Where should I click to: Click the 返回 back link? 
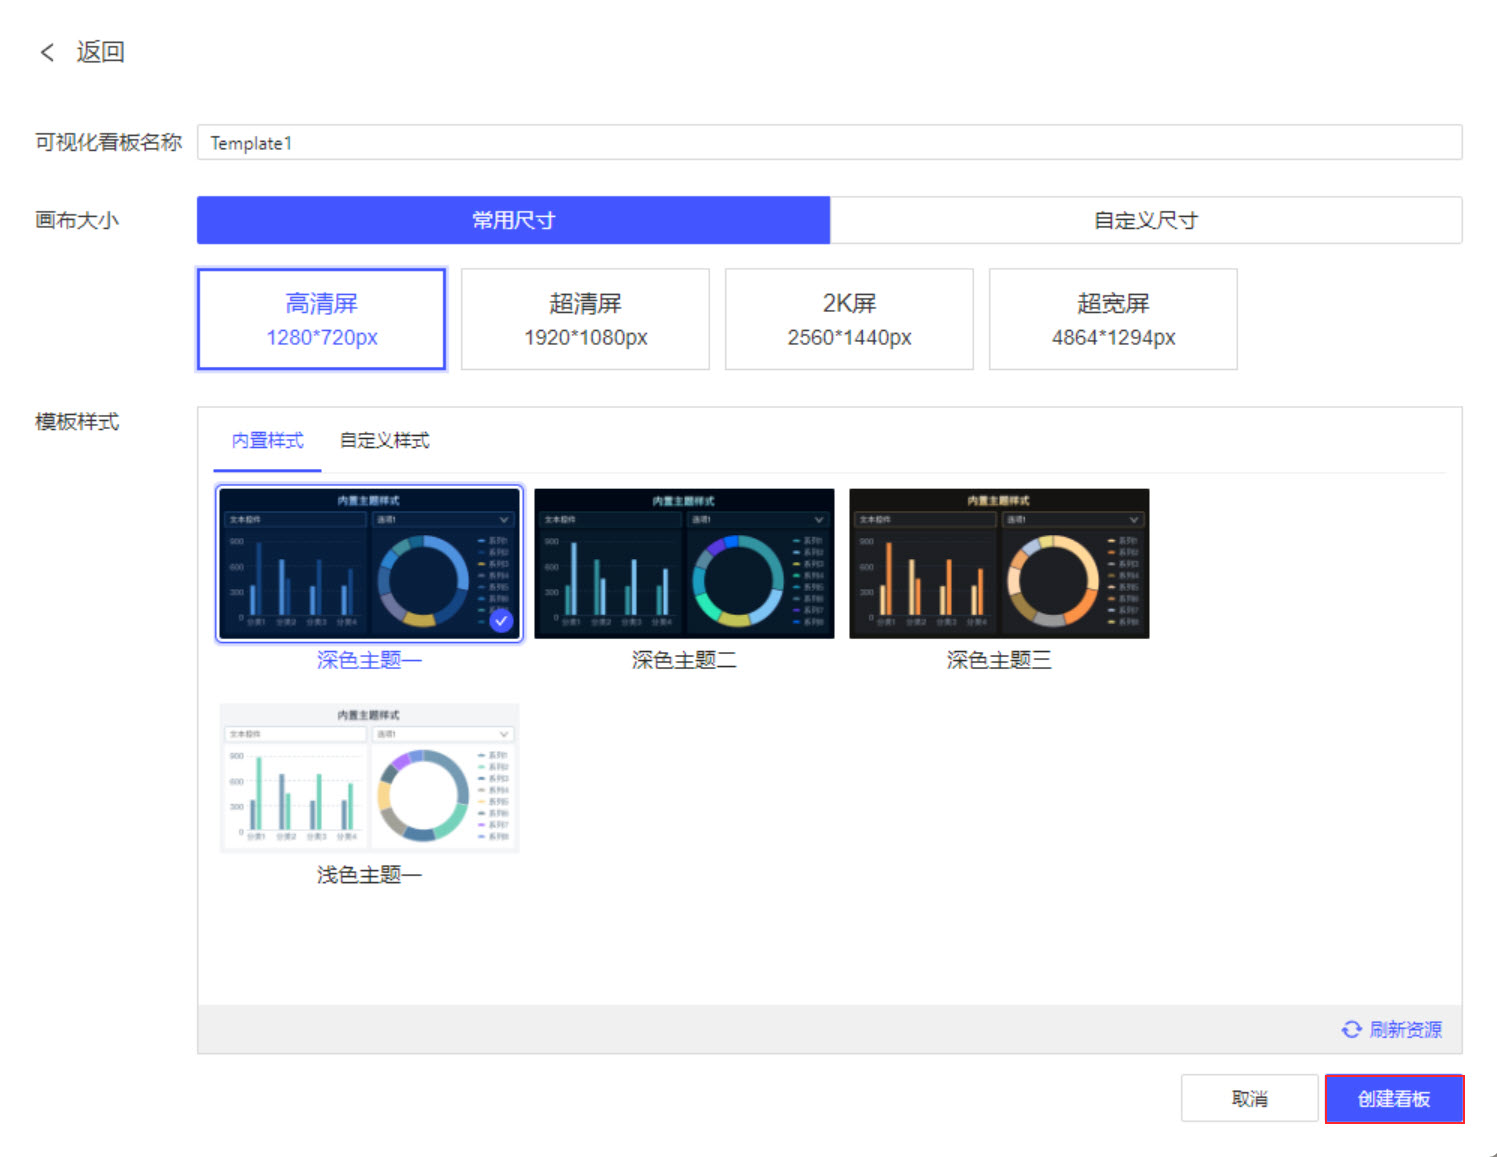click(100, 52)
